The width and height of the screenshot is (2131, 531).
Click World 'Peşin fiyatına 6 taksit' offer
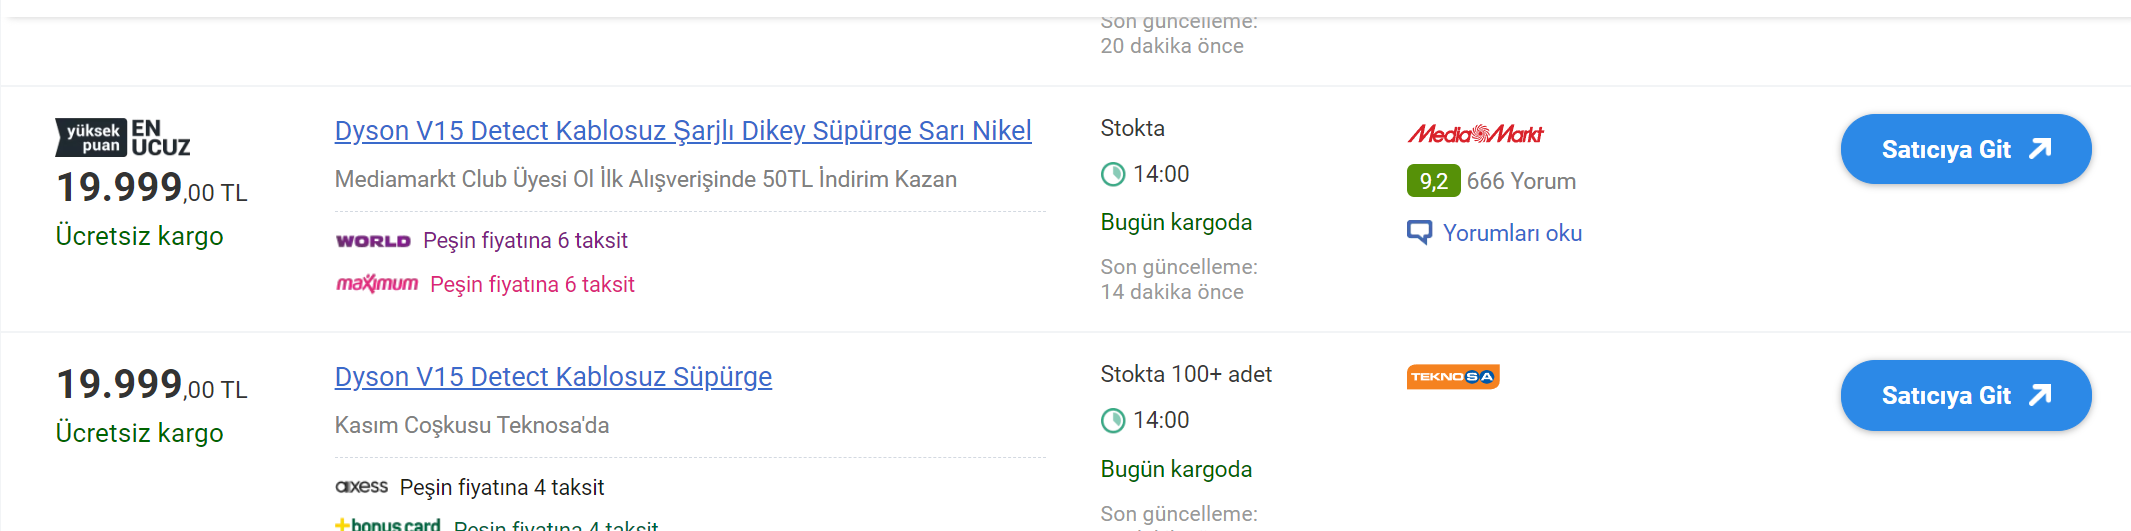pyautogui.click(x=525, y=241)
